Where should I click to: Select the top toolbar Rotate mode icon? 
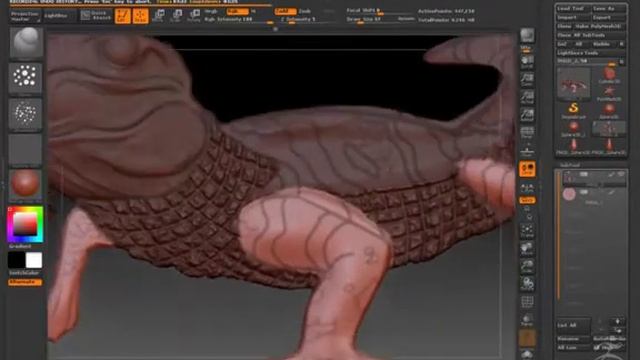click(x=194, y=16)
